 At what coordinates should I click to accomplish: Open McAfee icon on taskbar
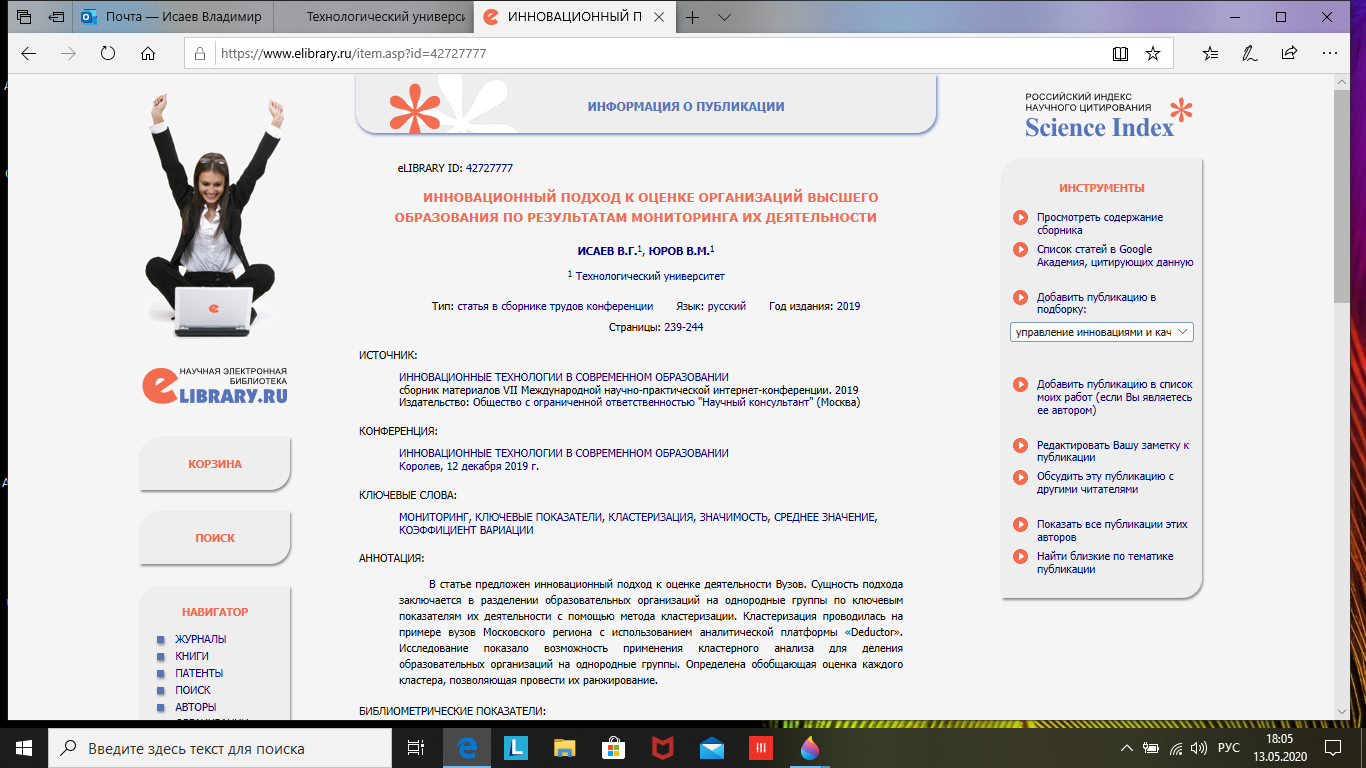pyautogui.click(x=662, y=747)
